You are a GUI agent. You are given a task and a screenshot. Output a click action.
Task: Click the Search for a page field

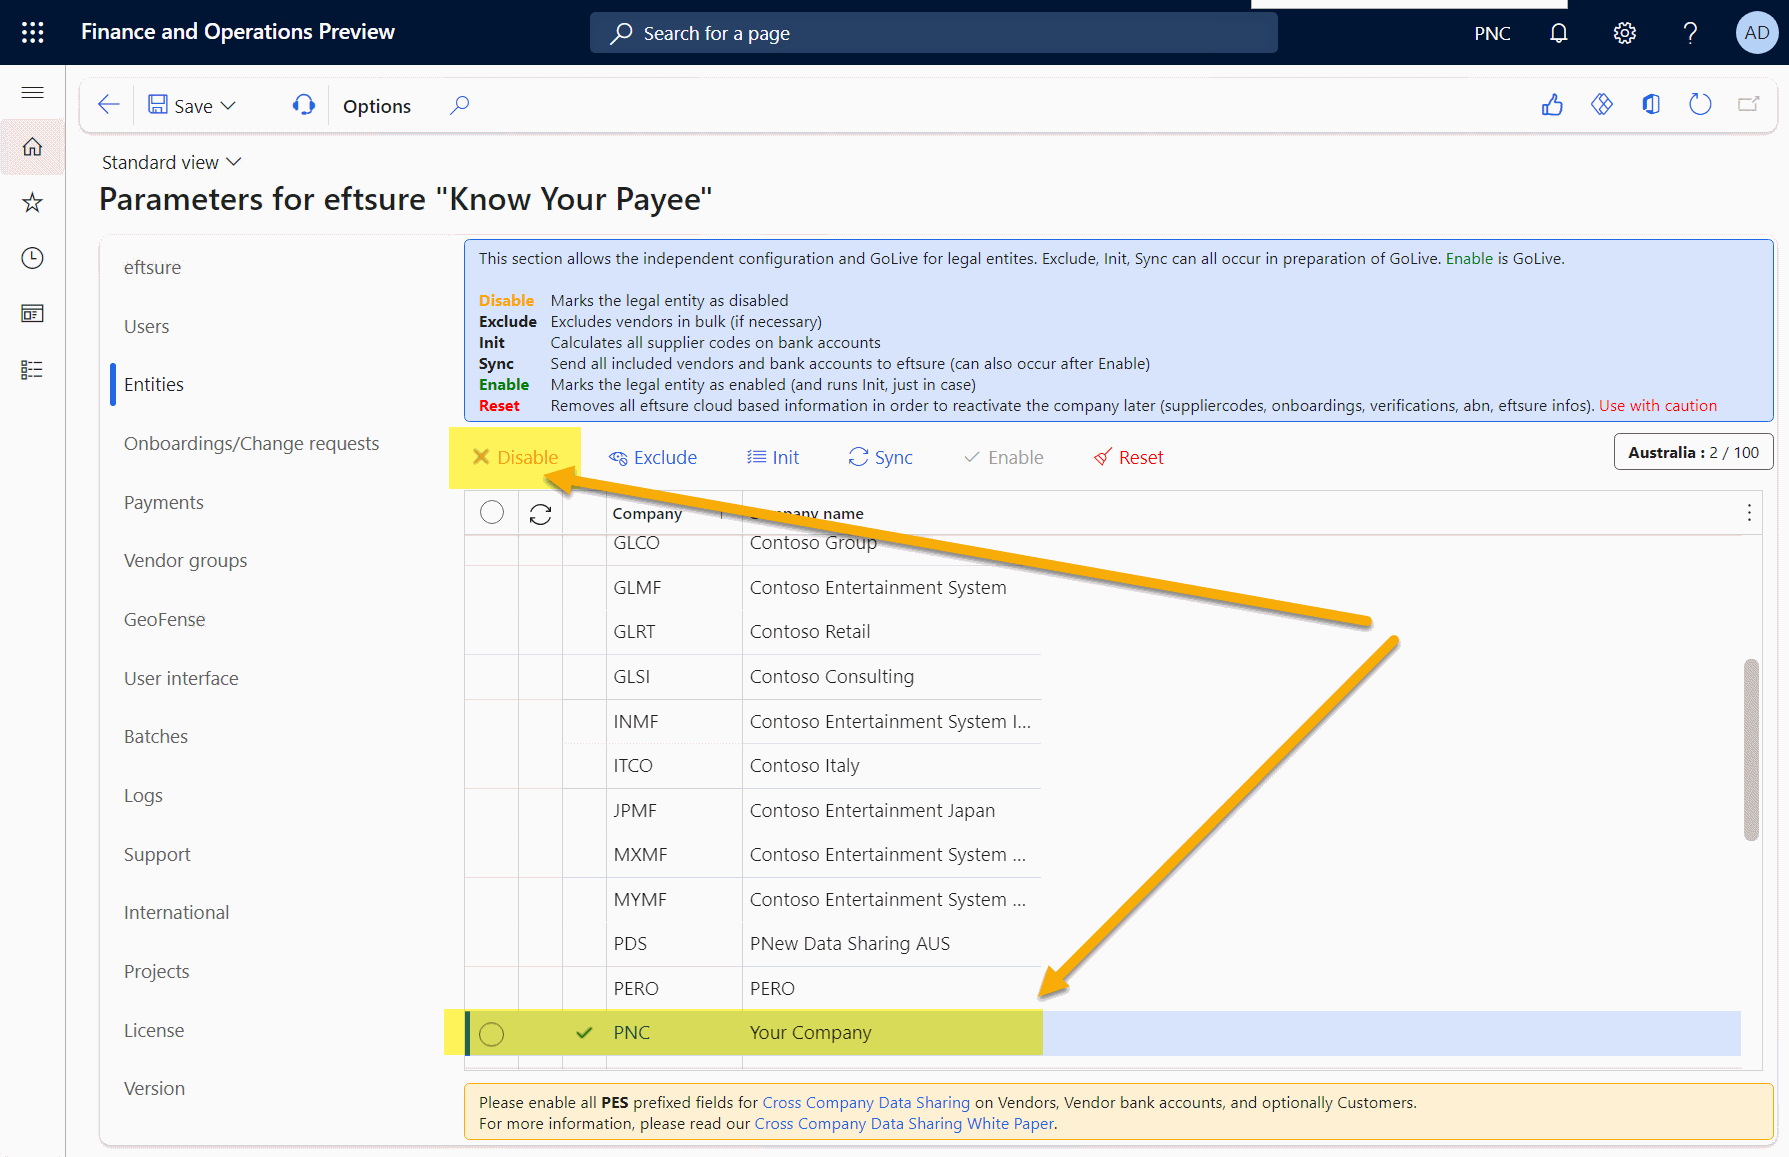[934, 33]
